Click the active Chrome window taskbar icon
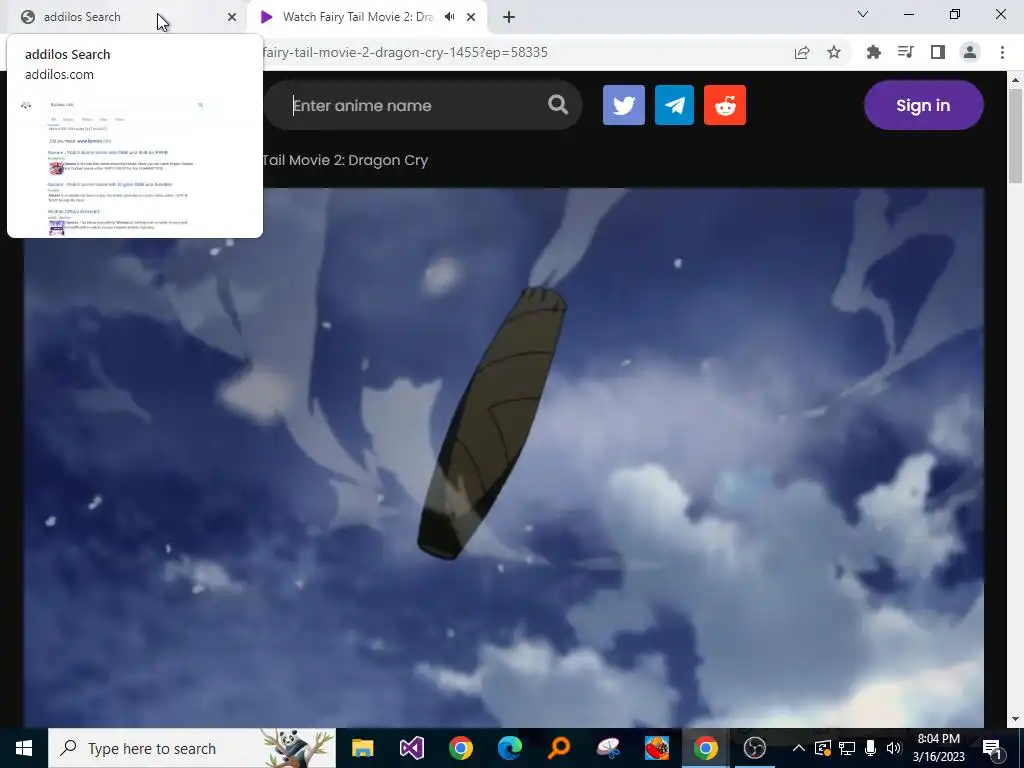This screenshot has height=768, width=1024. (x=705, y=748)
